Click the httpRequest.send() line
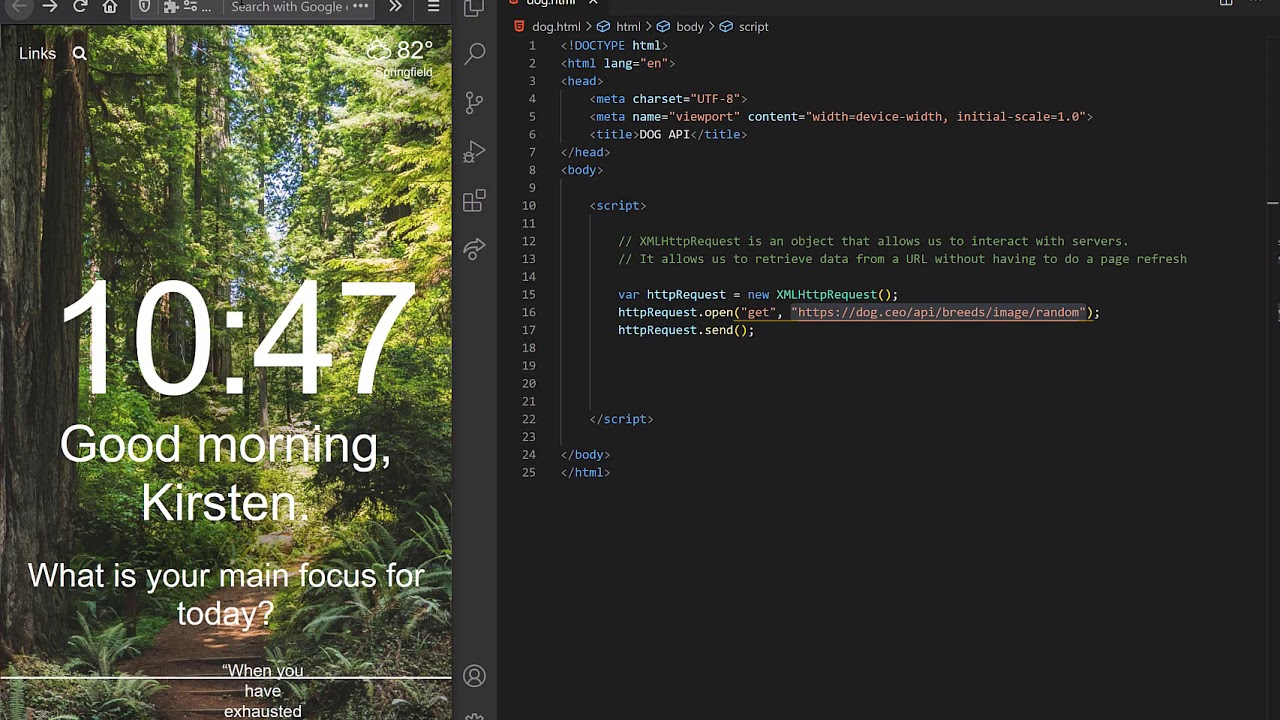The image size is (1280, 720). [x=686, y=331]
